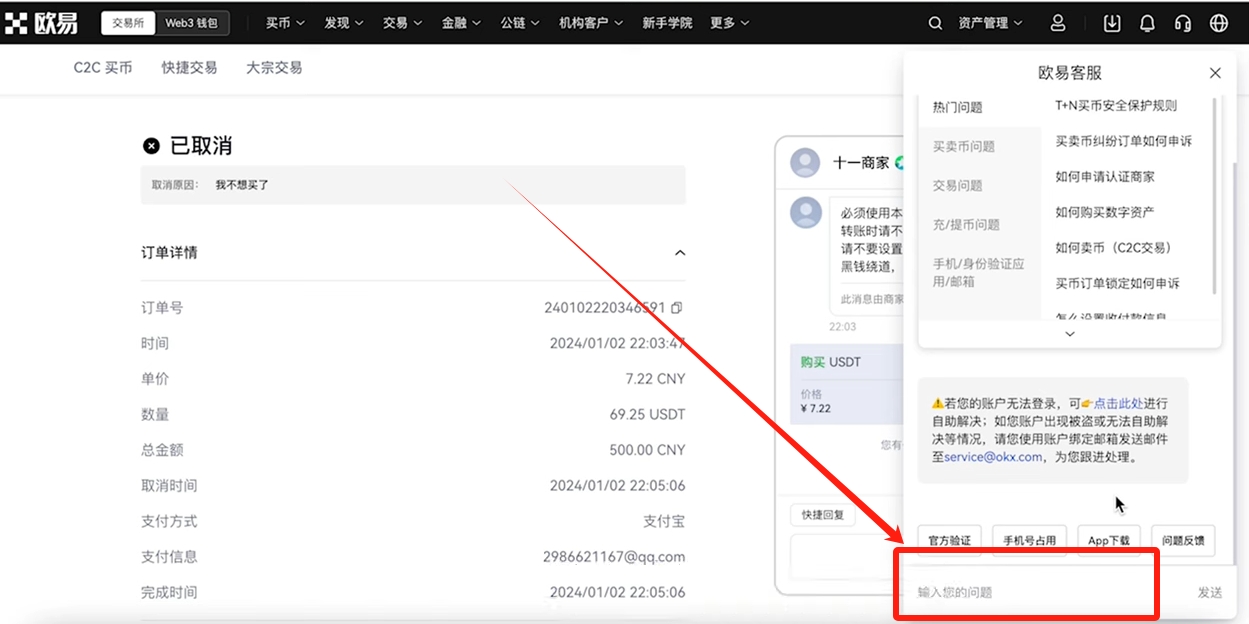Select the 大宗交易 tab

coord(274,68)
